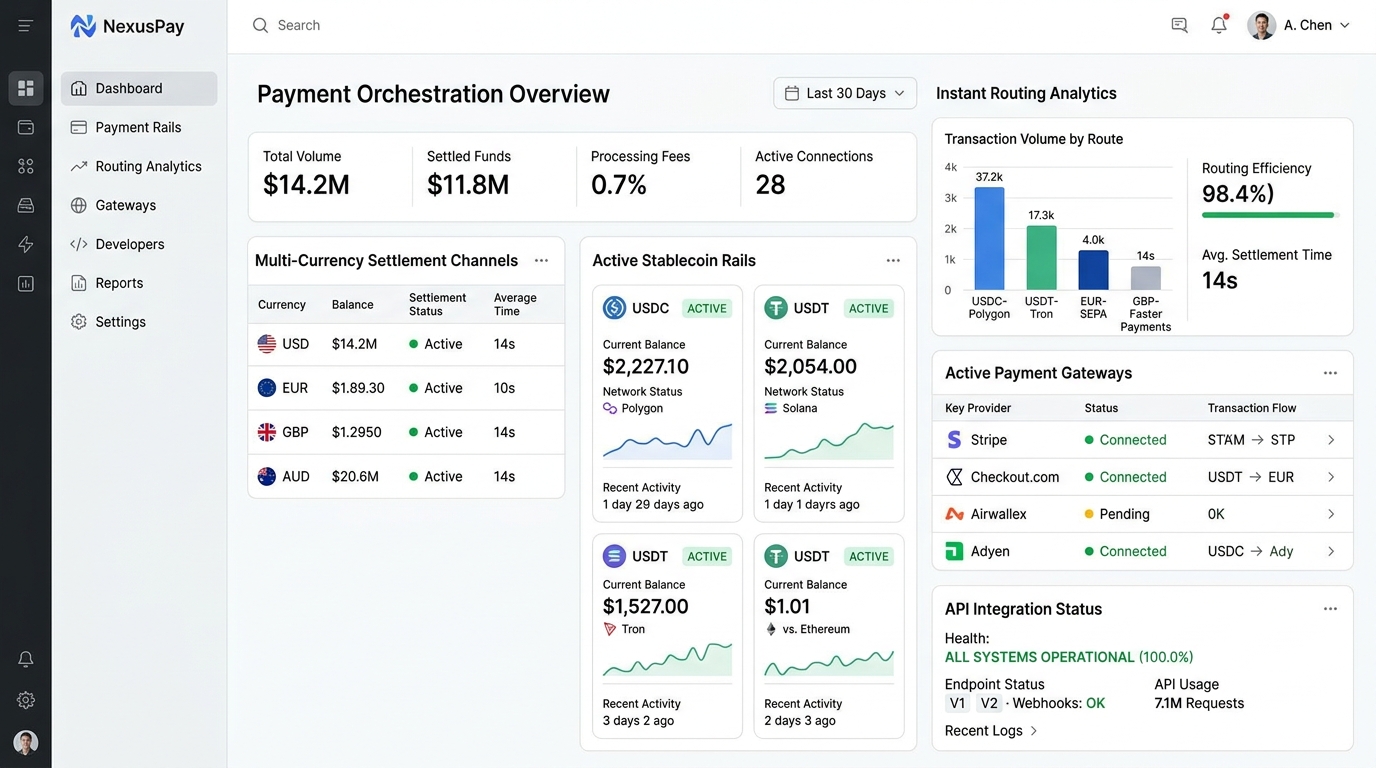Viewport: 1376px width, 768px height.
Task: Open the wallet icon in the dark rail
Action: [26, 127]
